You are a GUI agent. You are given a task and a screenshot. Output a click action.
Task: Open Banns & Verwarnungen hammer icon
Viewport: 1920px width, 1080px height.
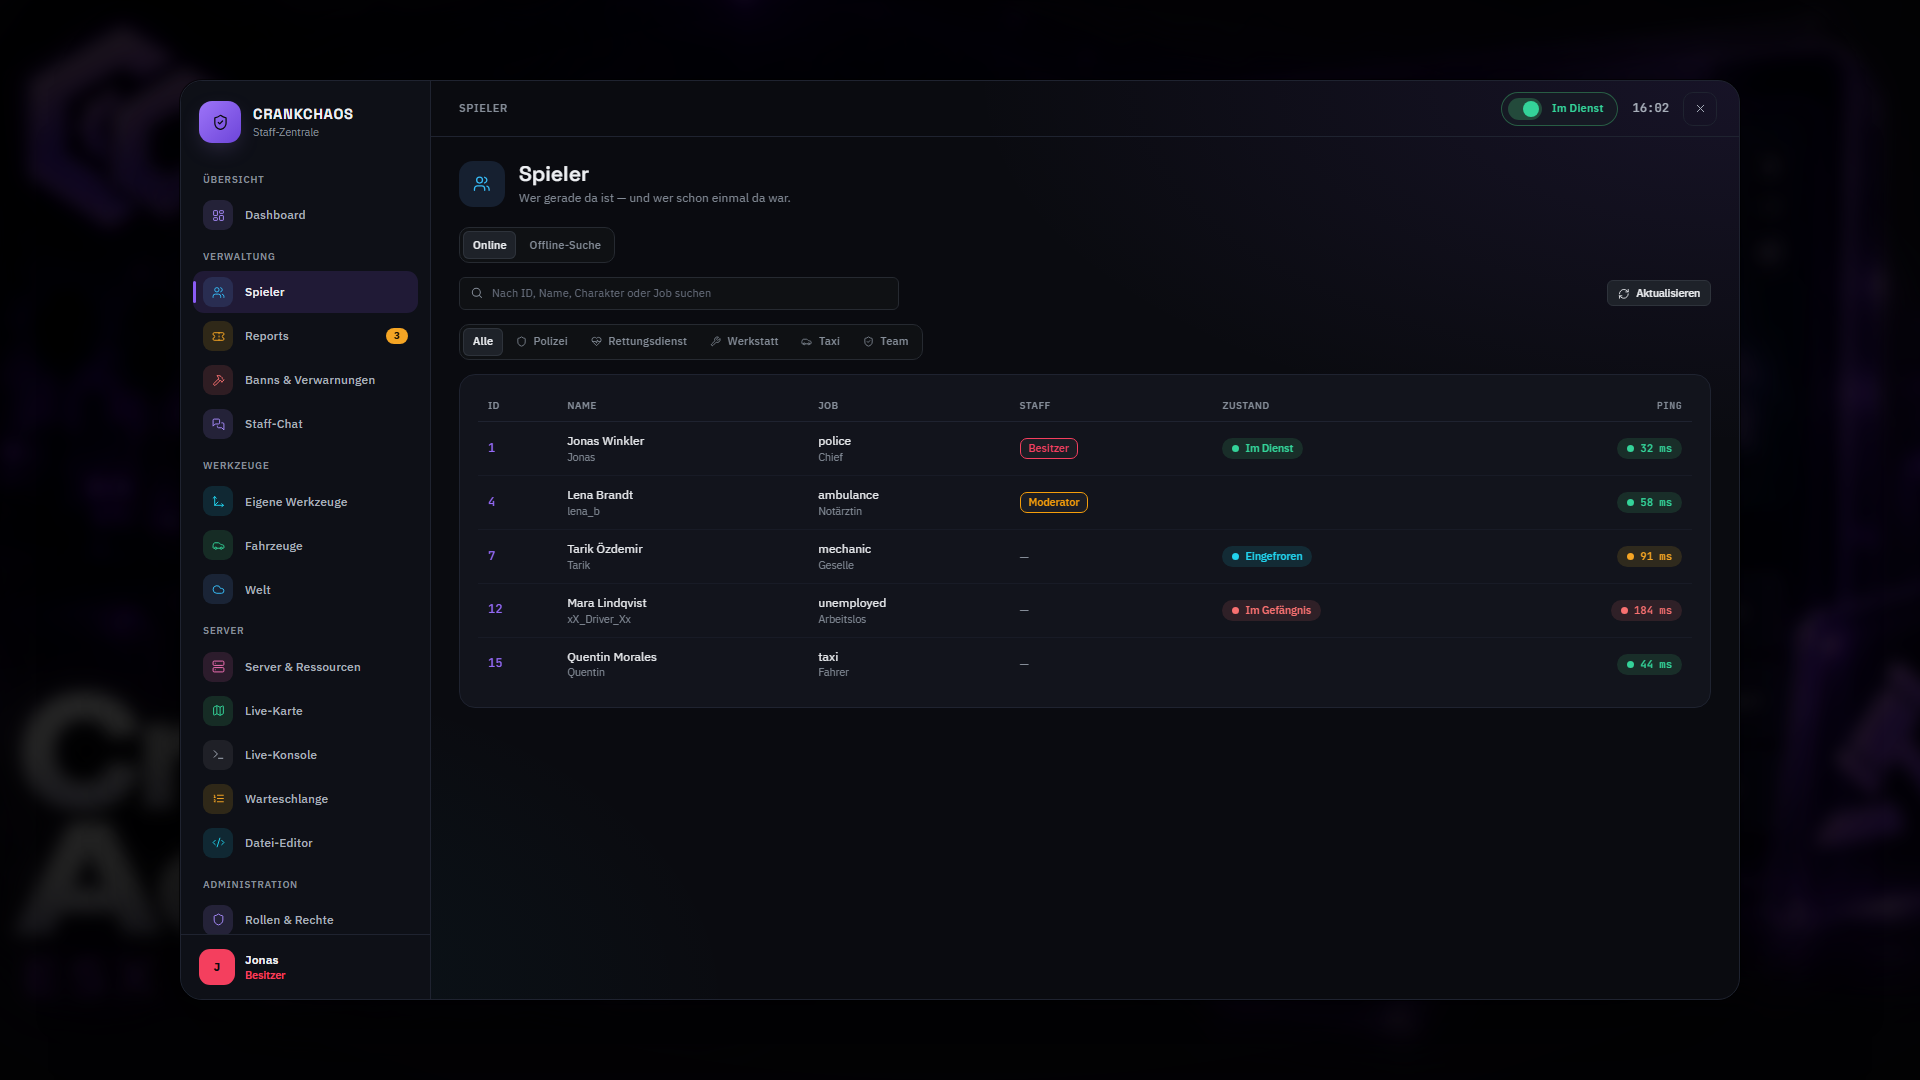[218, 380]
